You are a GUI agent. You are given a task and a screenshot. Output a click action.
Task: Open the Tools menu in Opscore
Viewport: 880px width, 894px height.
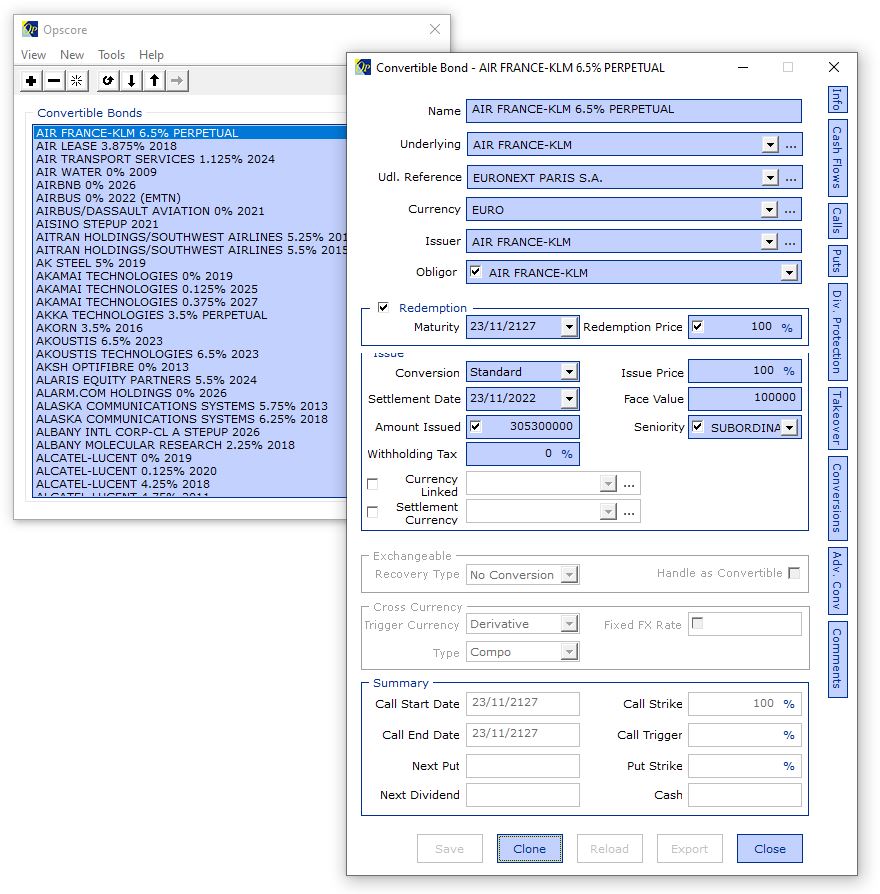click(x=111, y=55)
